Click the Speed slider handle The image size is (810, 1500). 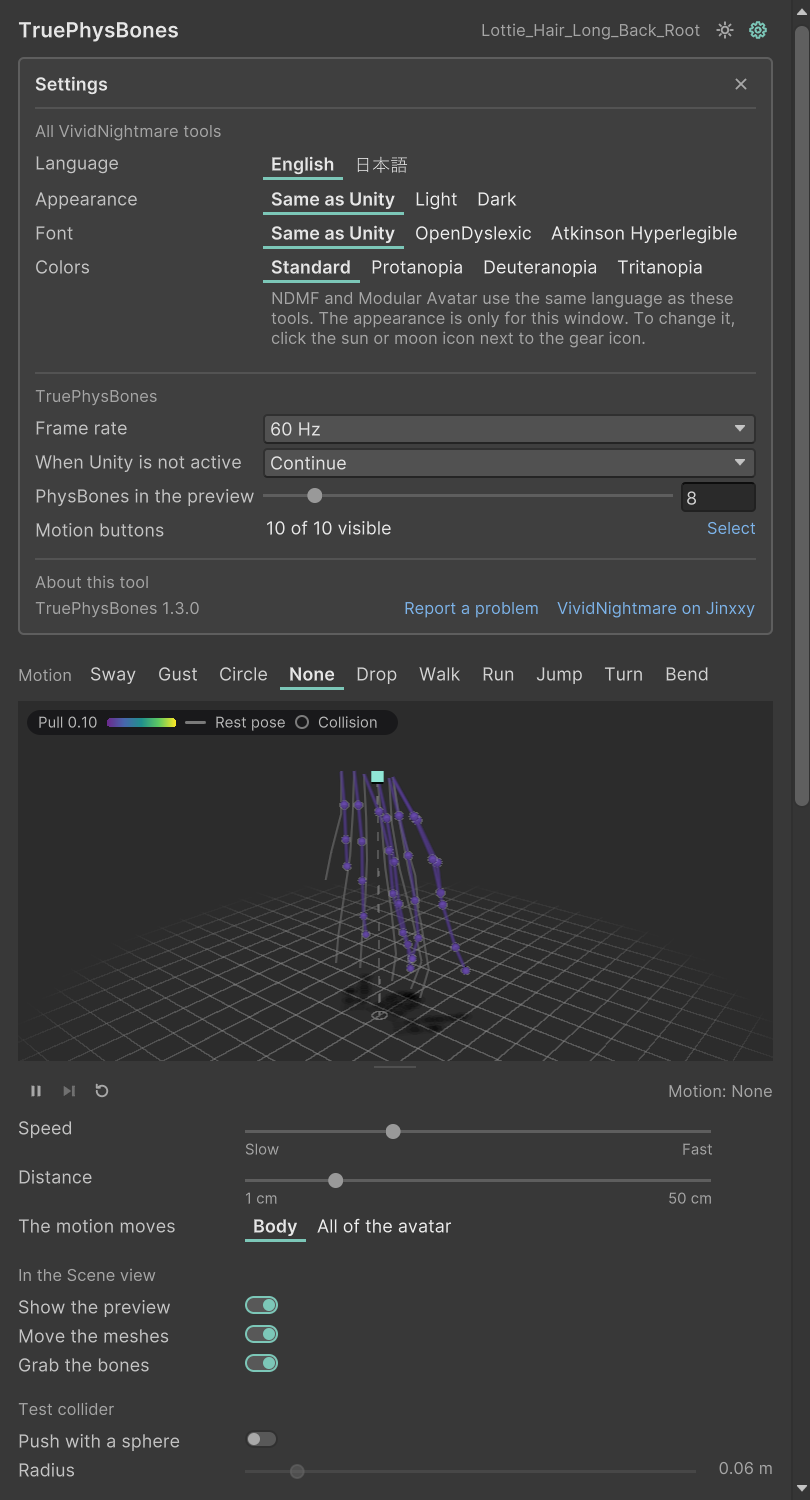[393, 1131]
